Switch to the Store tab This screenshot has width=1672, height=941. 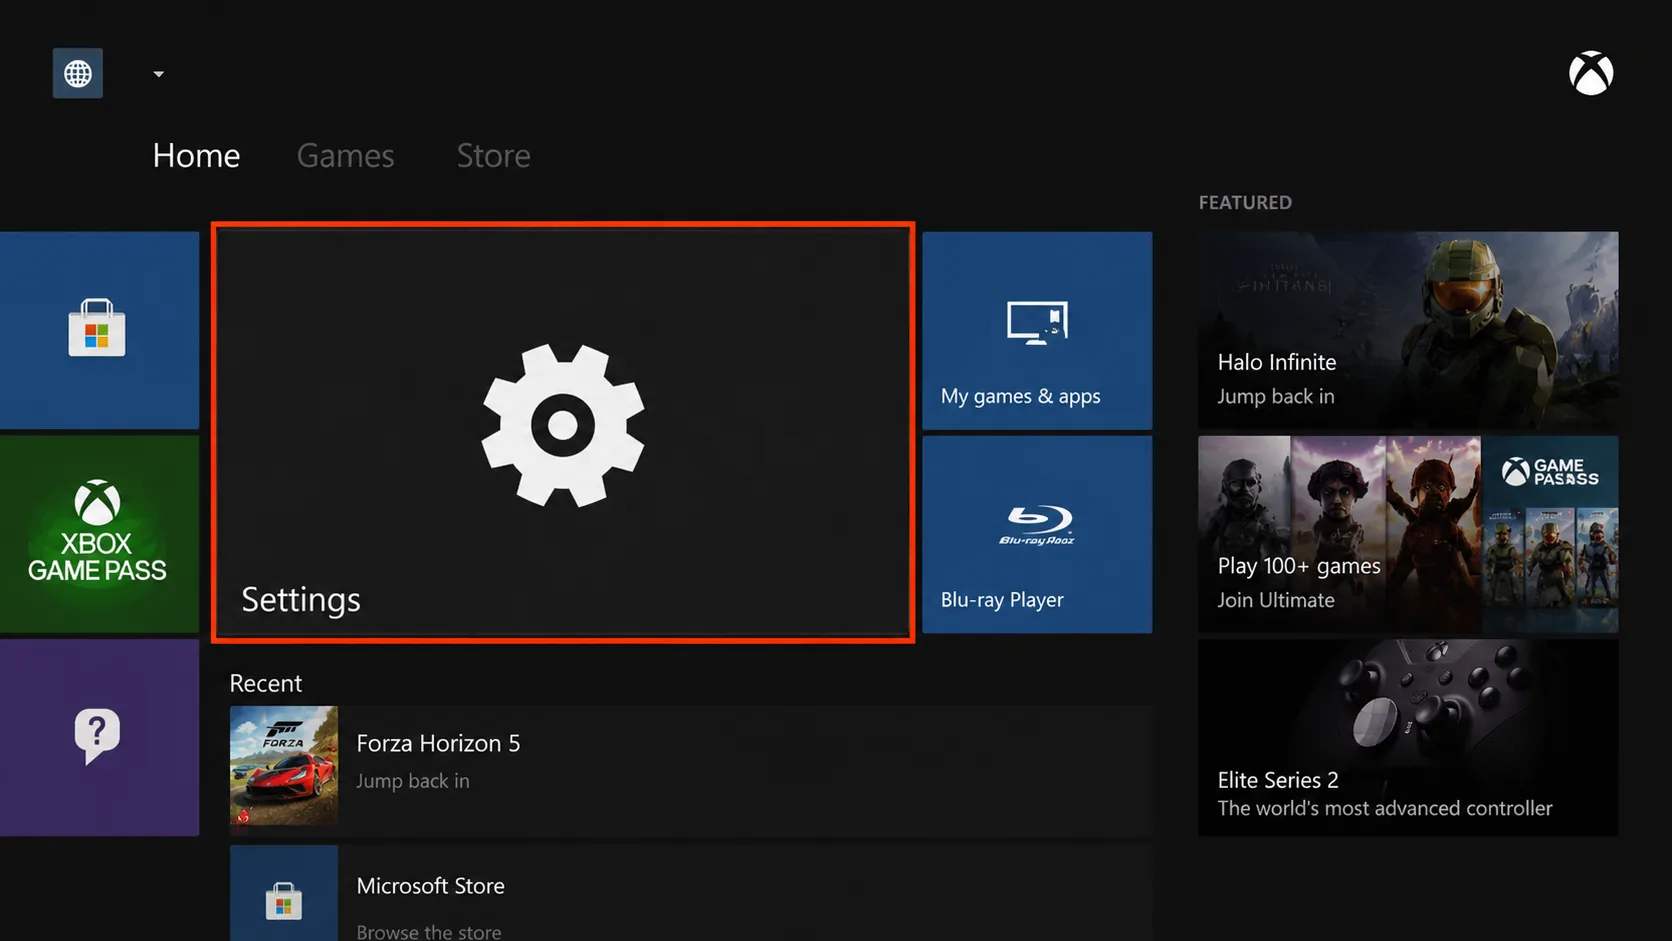[x=493, y=156]
